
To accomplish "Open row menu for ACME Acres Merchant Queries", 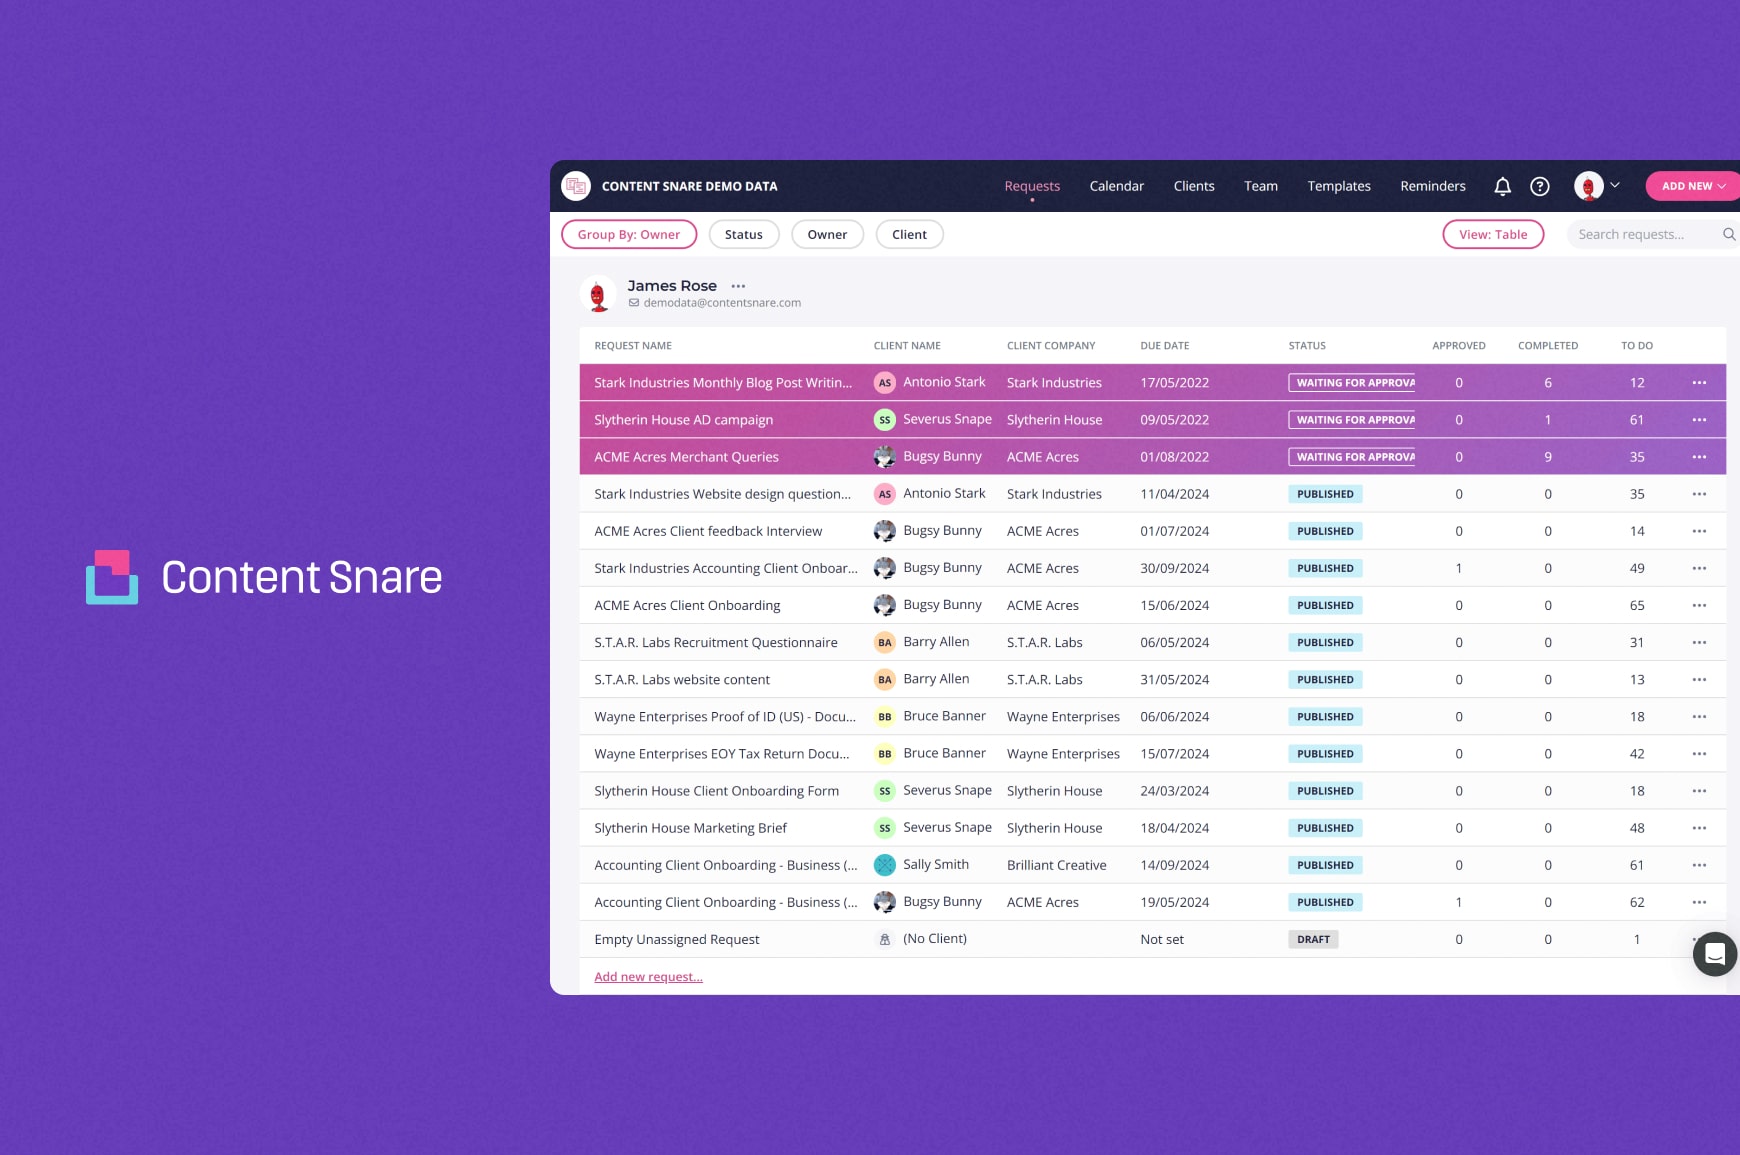I will click(x=1699, y=457).
